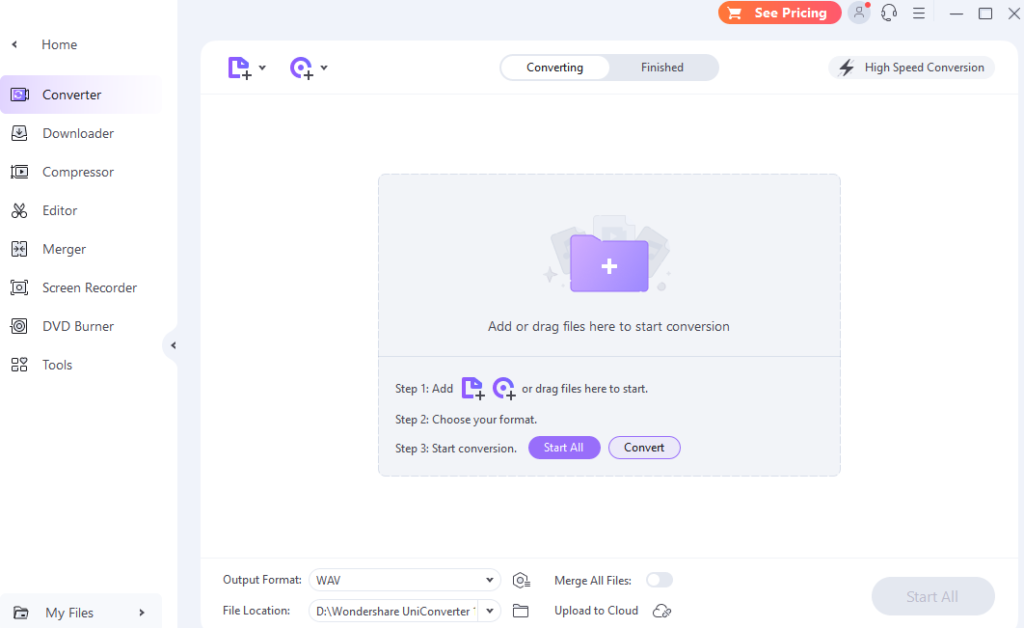The width and height of the screenshot is (1024, 628).
Task: Open the hamburger main menu icon
Action: (918, 13)
